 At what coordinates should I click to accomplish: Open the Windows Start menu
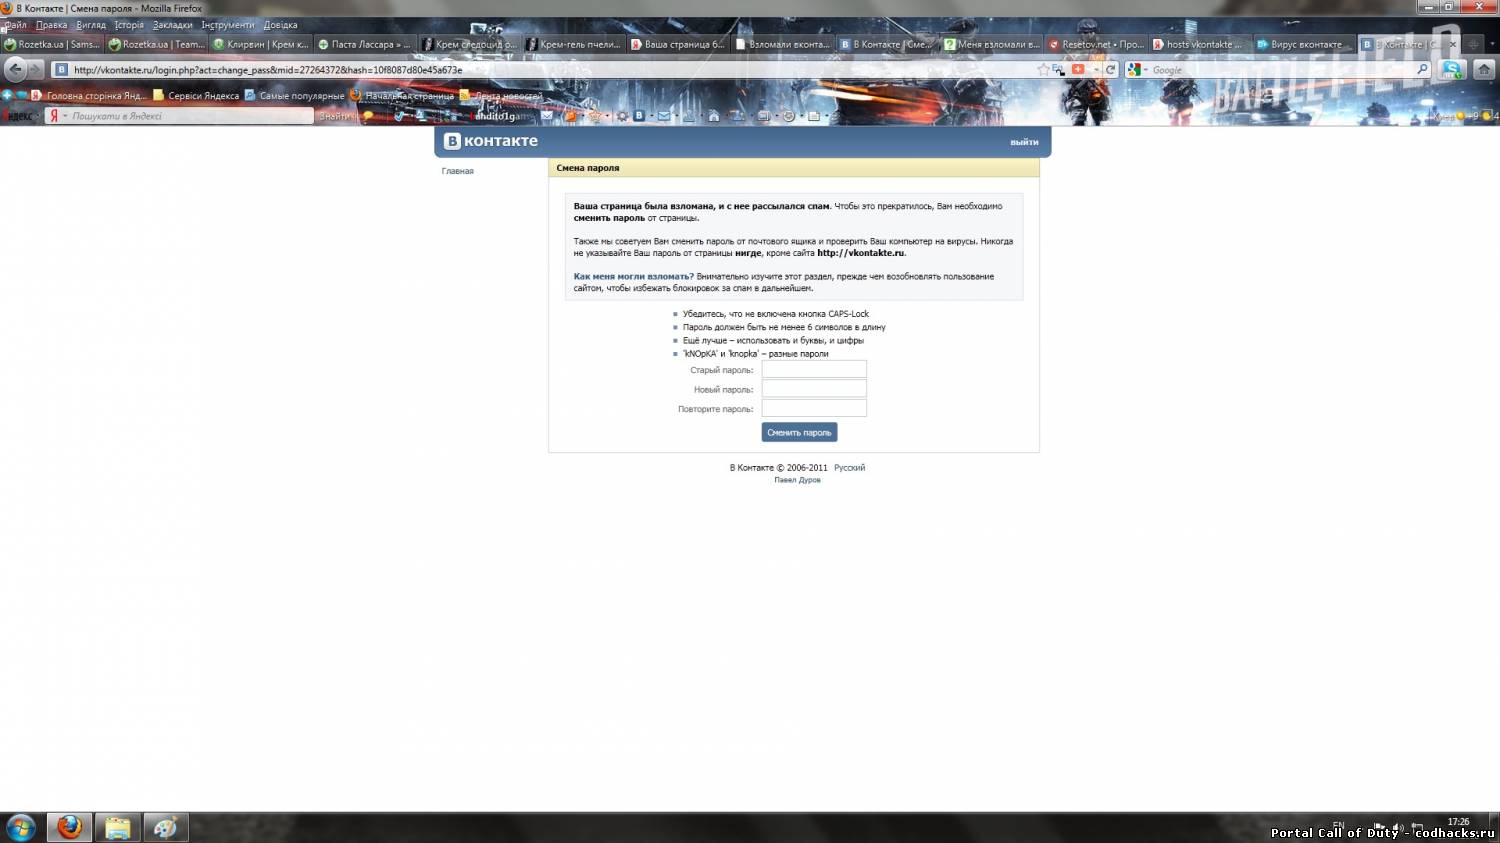tap(20, 828)
